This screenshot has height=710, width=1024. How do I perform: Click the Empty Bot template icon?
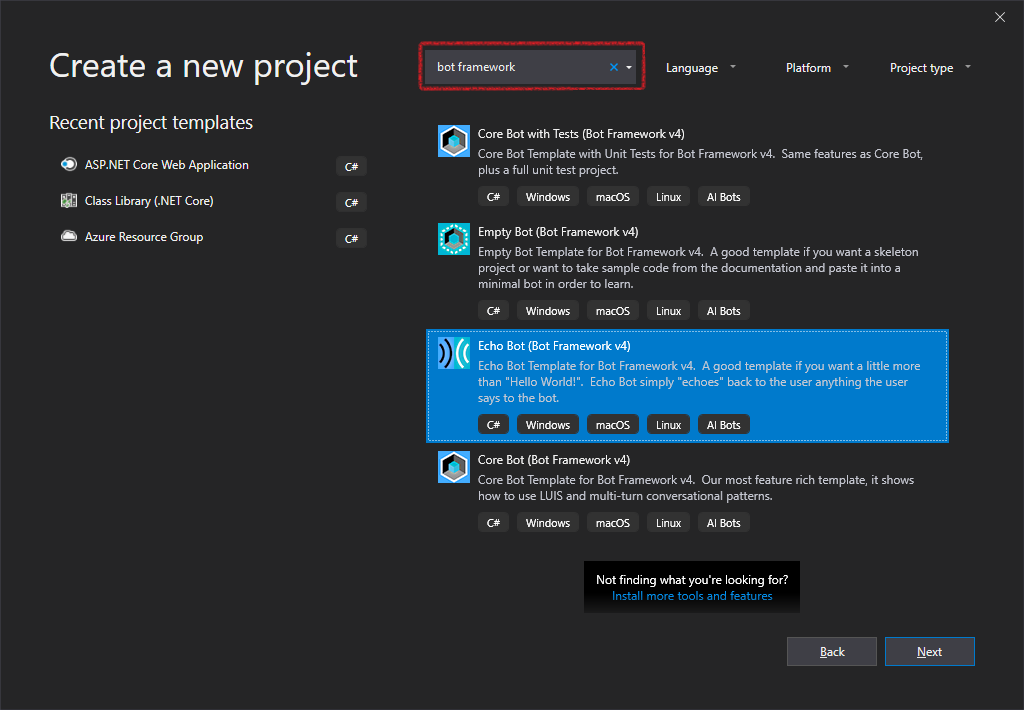click(x=453, y=239)
